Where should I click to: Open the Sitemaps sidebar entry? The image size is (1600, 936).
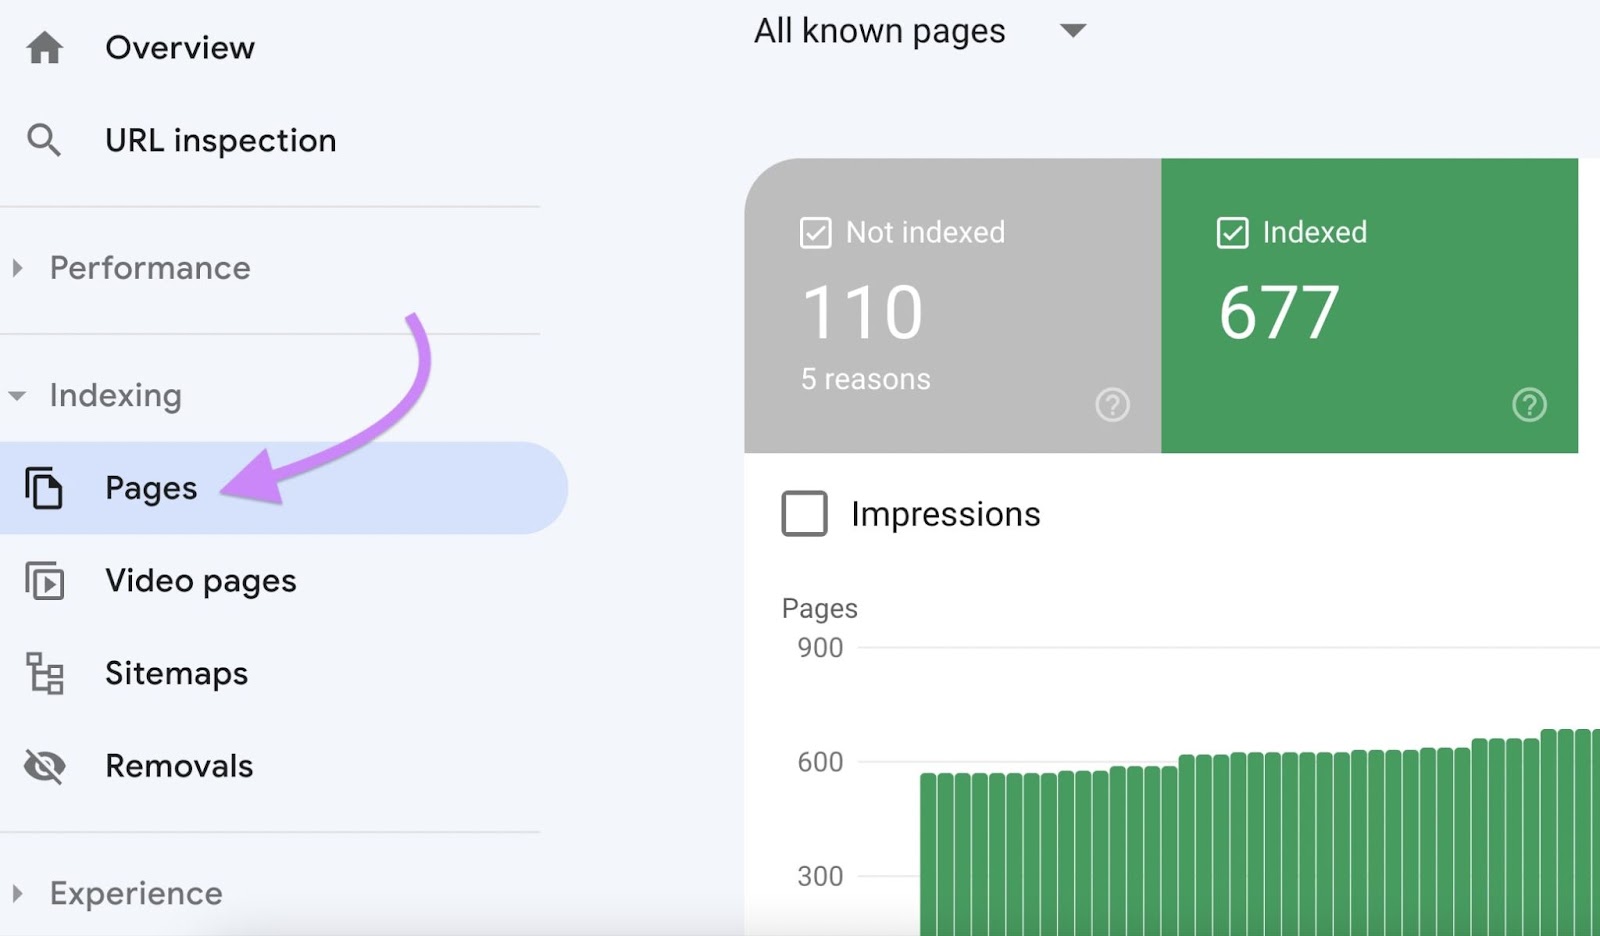tap(176, 674)
